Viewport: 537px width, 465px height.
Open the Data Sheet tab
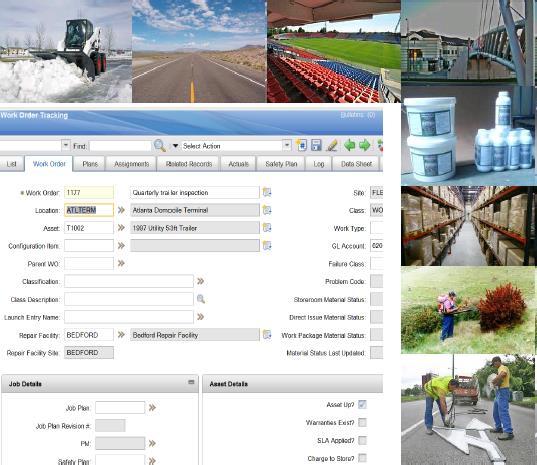click(x=356, y=164)
